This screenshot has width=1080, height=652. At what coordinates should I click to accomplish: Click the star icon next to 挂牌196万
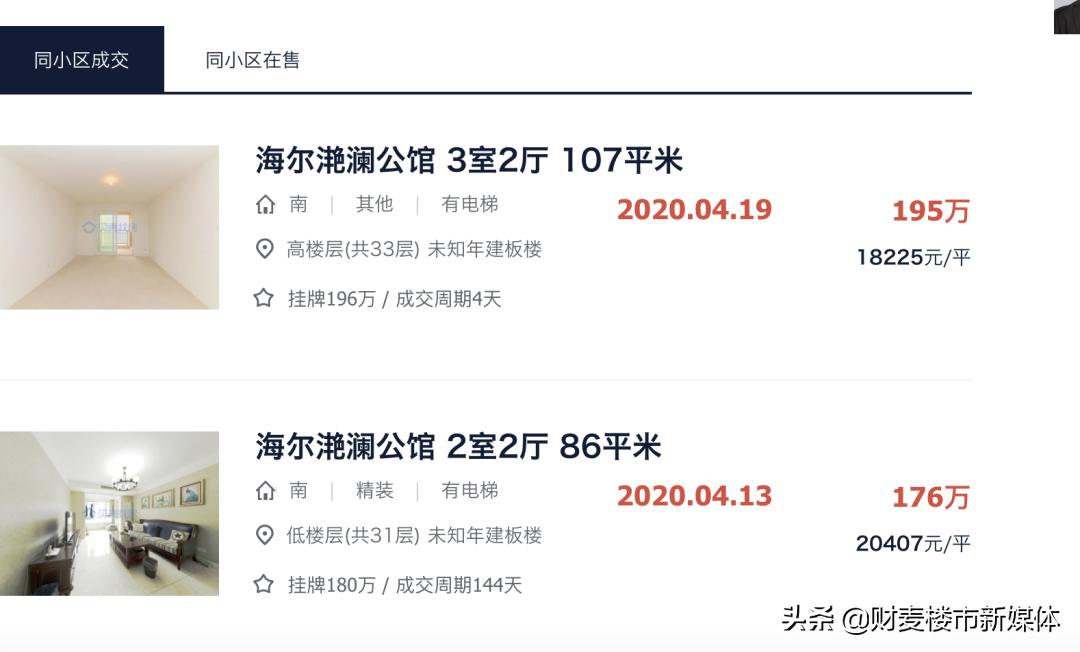click(x=264, y=297)
